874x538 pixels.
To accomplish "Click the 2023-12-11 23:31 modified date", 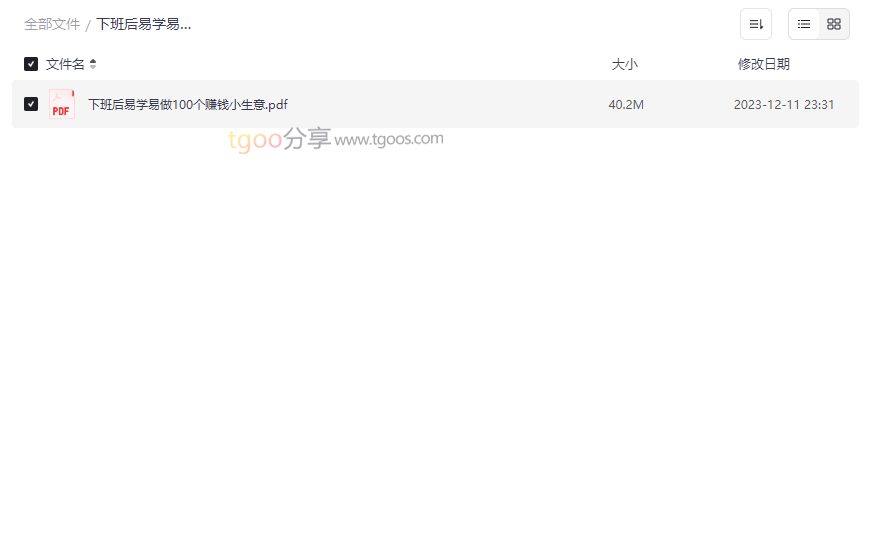I will click(x=784, y=105).
